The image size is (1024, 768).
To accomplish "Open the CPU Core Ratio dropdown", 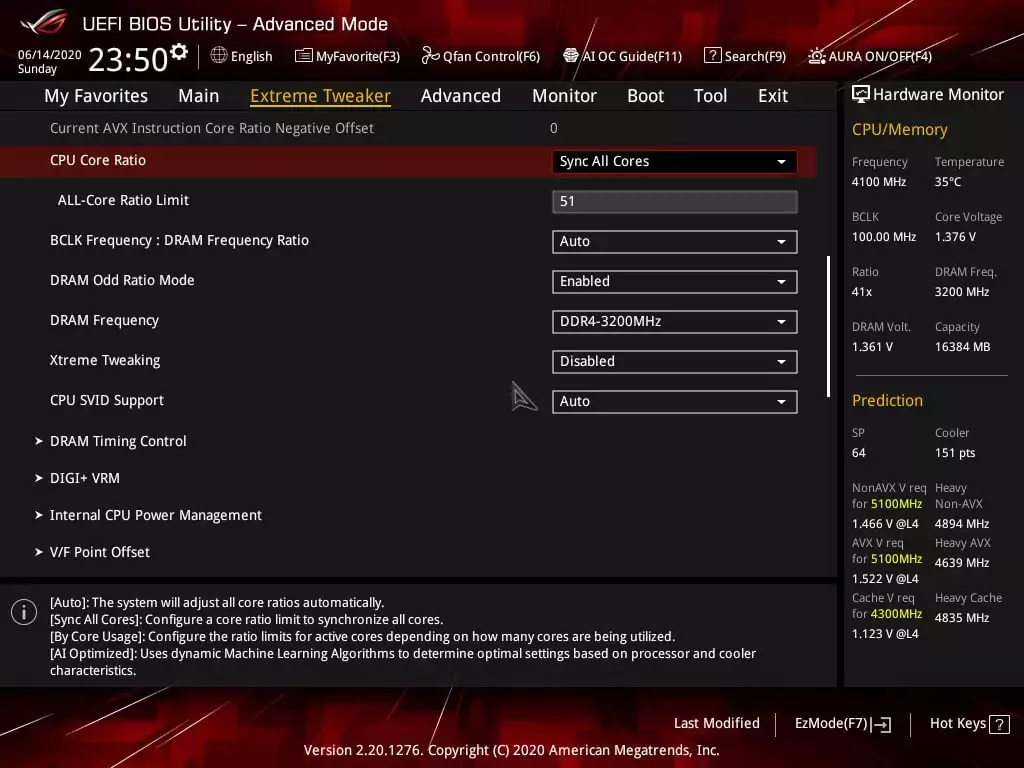I will click(674, 161).
